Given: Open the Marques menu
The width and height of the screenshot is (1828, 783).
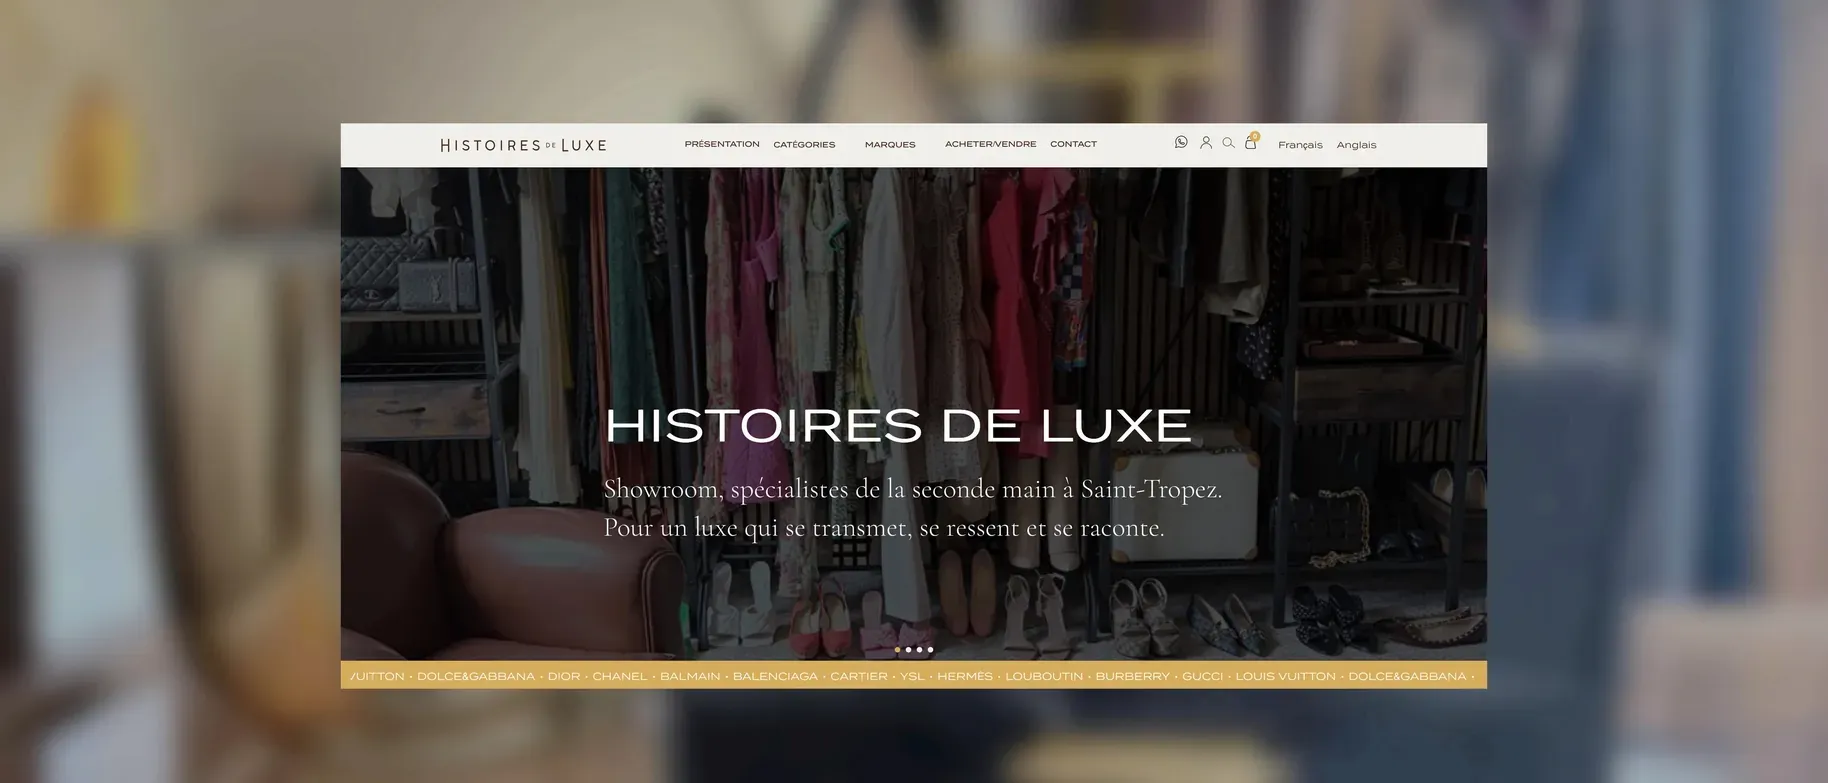Looking at the screenshot, I should point(890,145).
